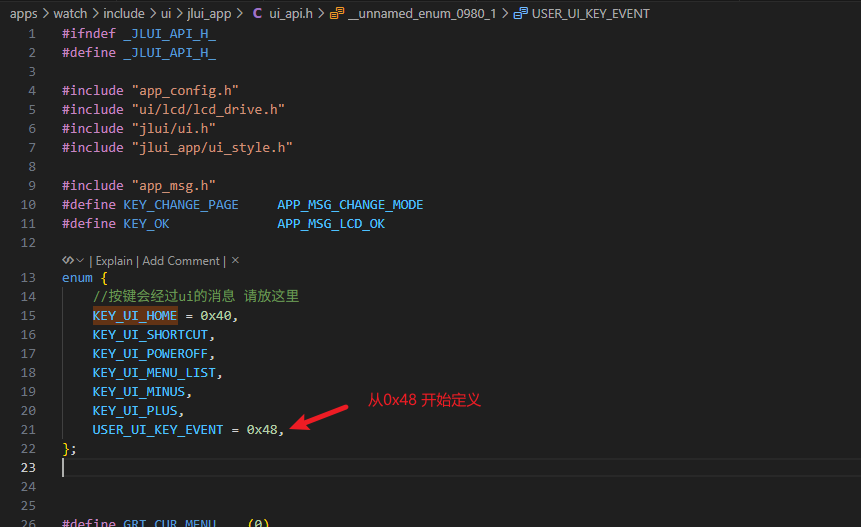Click the 'ui' breadcrumb folder
Screen dimensions: 861x527
point(166,13)
